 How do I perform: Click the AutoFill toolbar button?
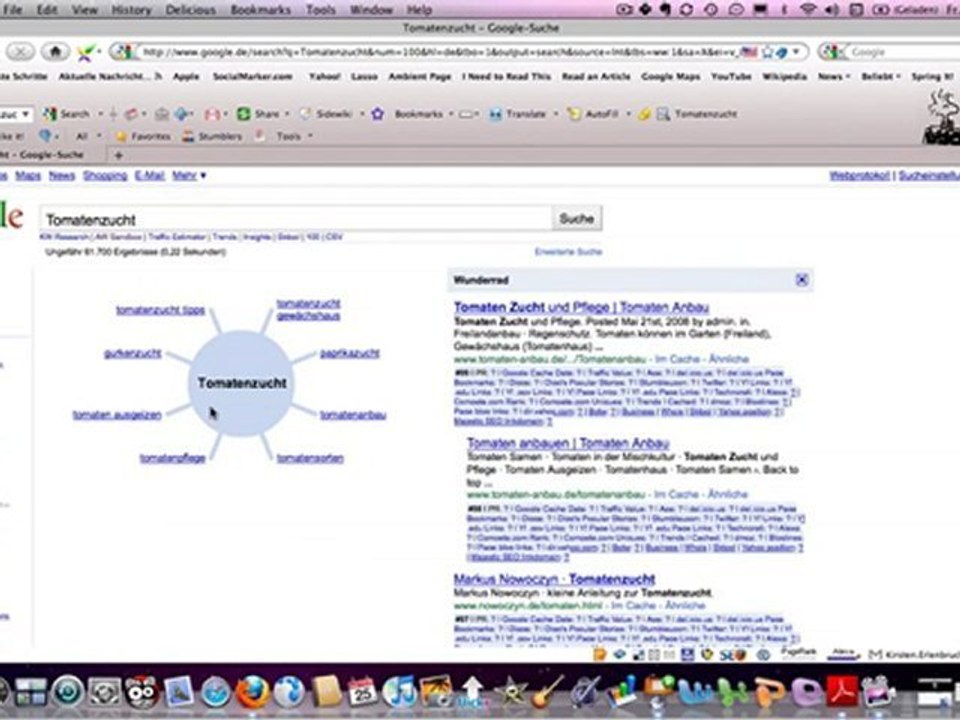tap(593, 114)
